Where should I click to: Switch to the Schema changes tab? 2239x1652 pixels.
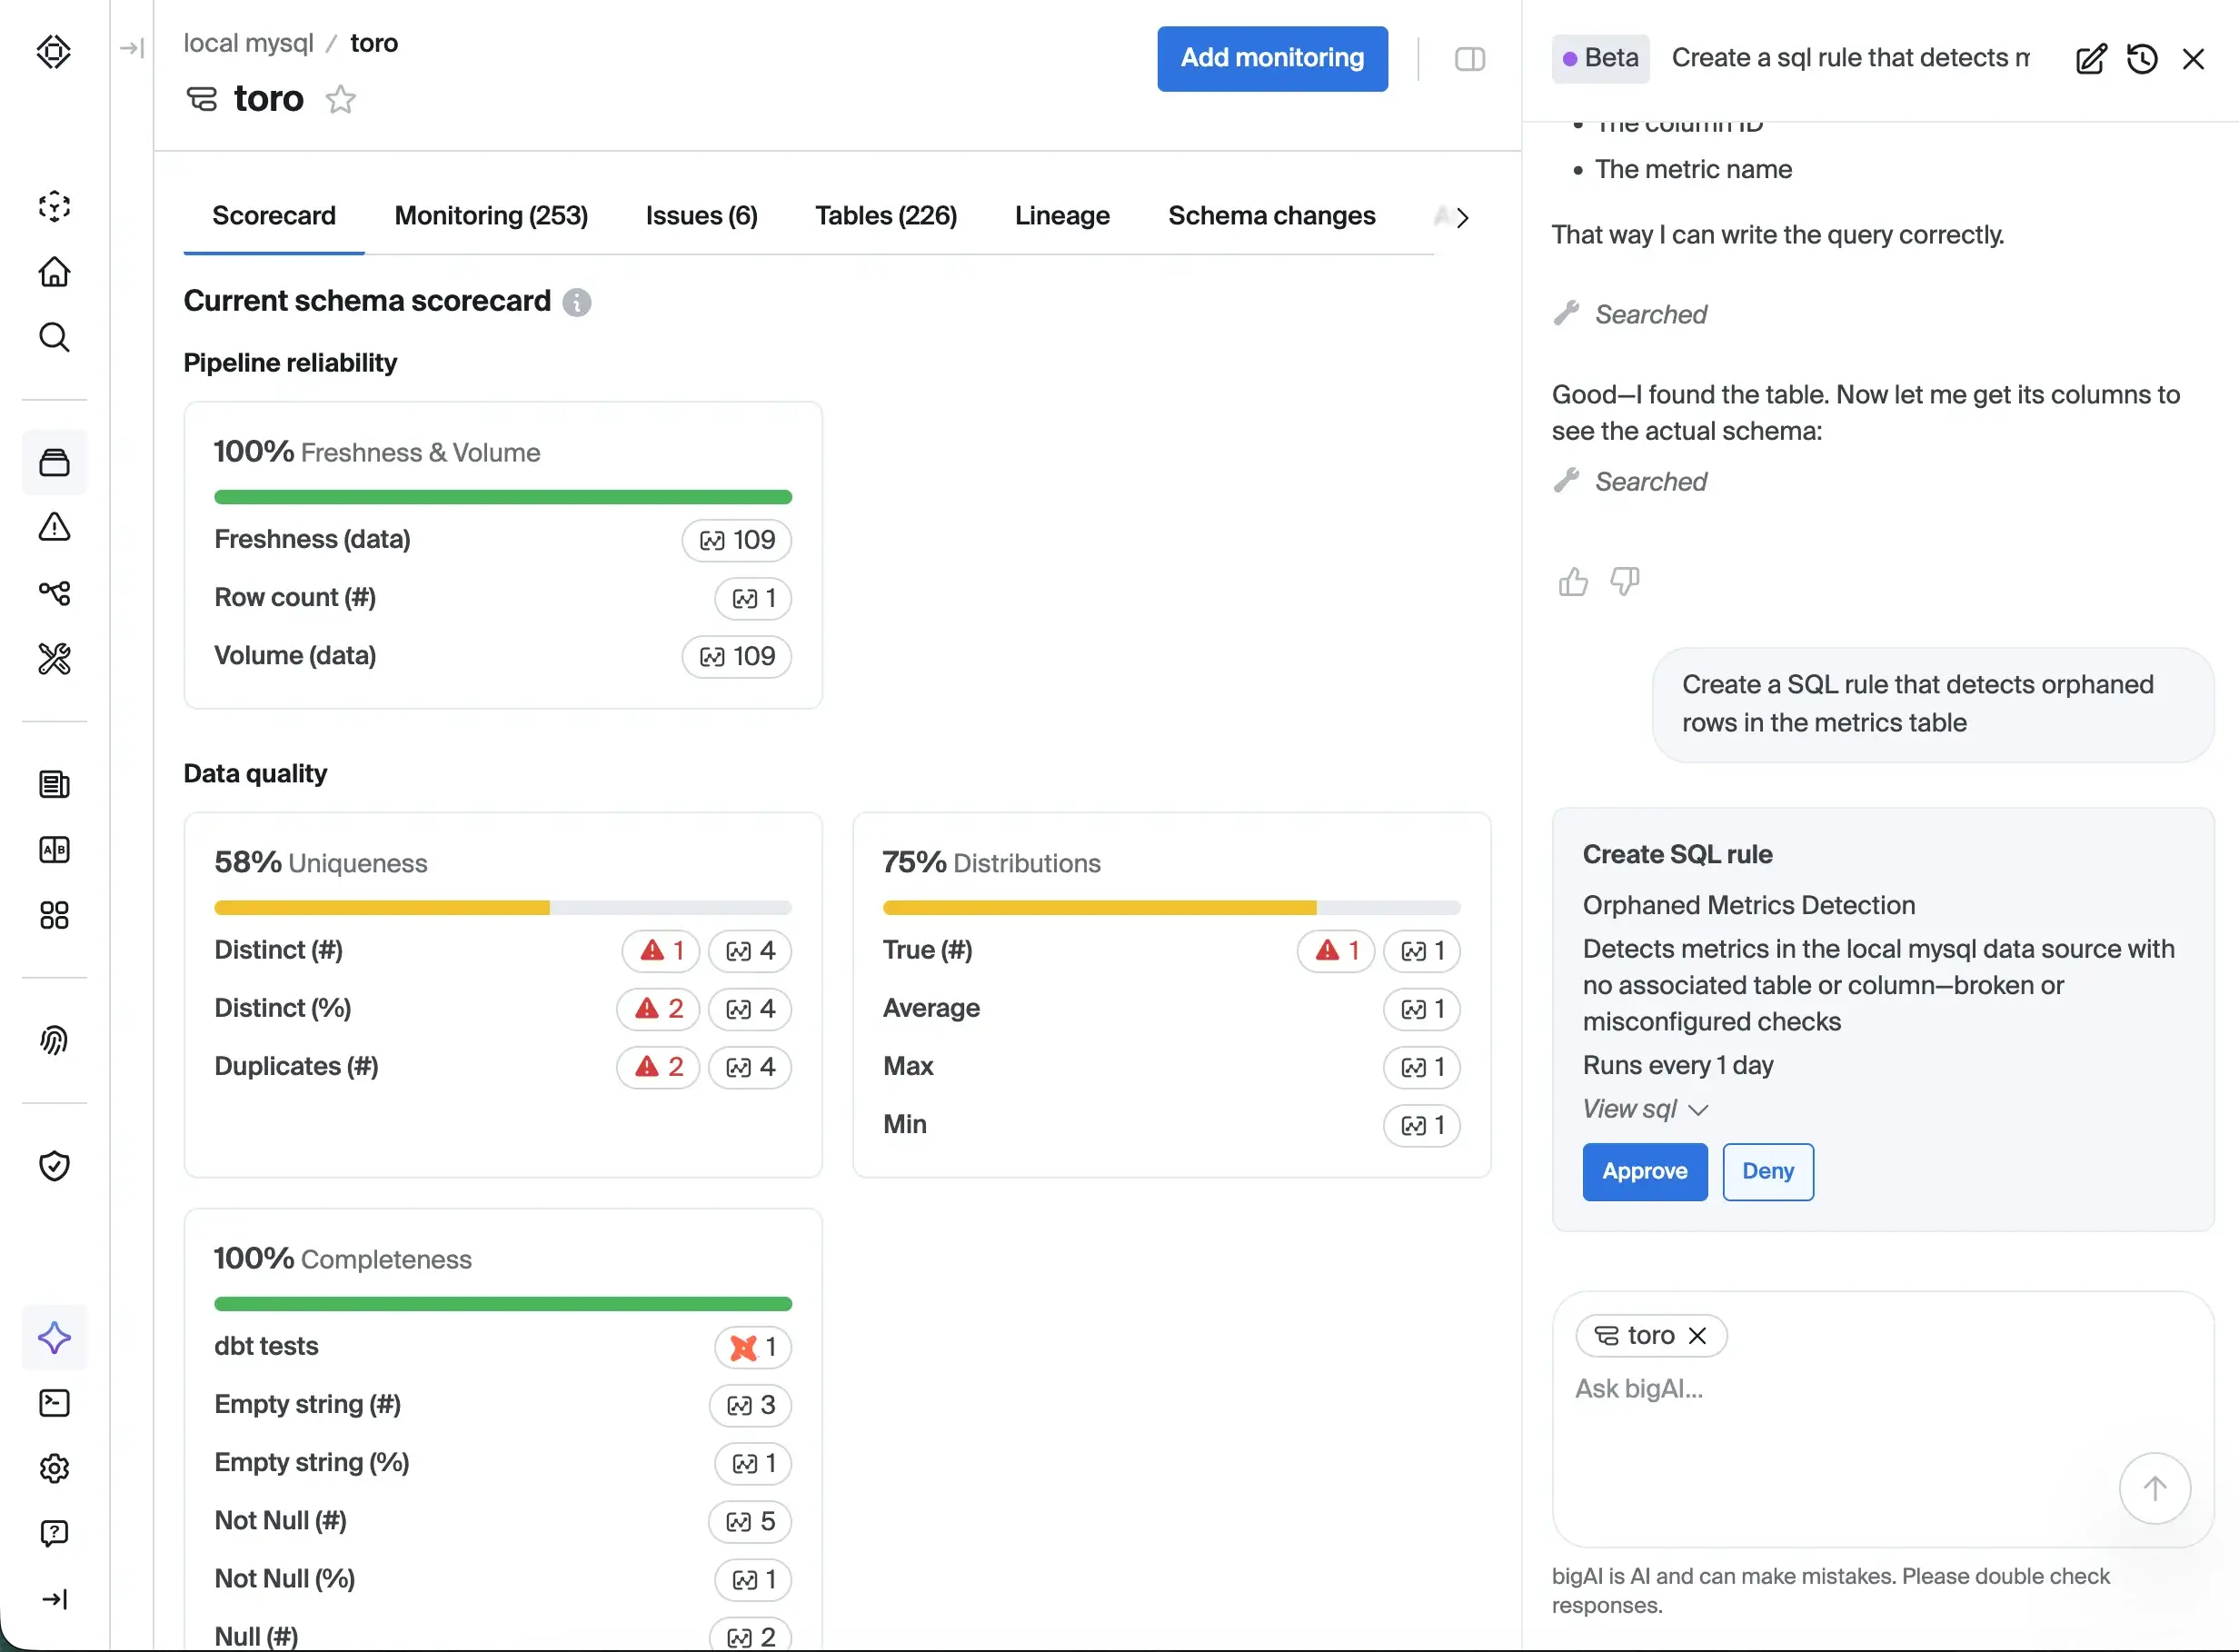point(1272,216)
